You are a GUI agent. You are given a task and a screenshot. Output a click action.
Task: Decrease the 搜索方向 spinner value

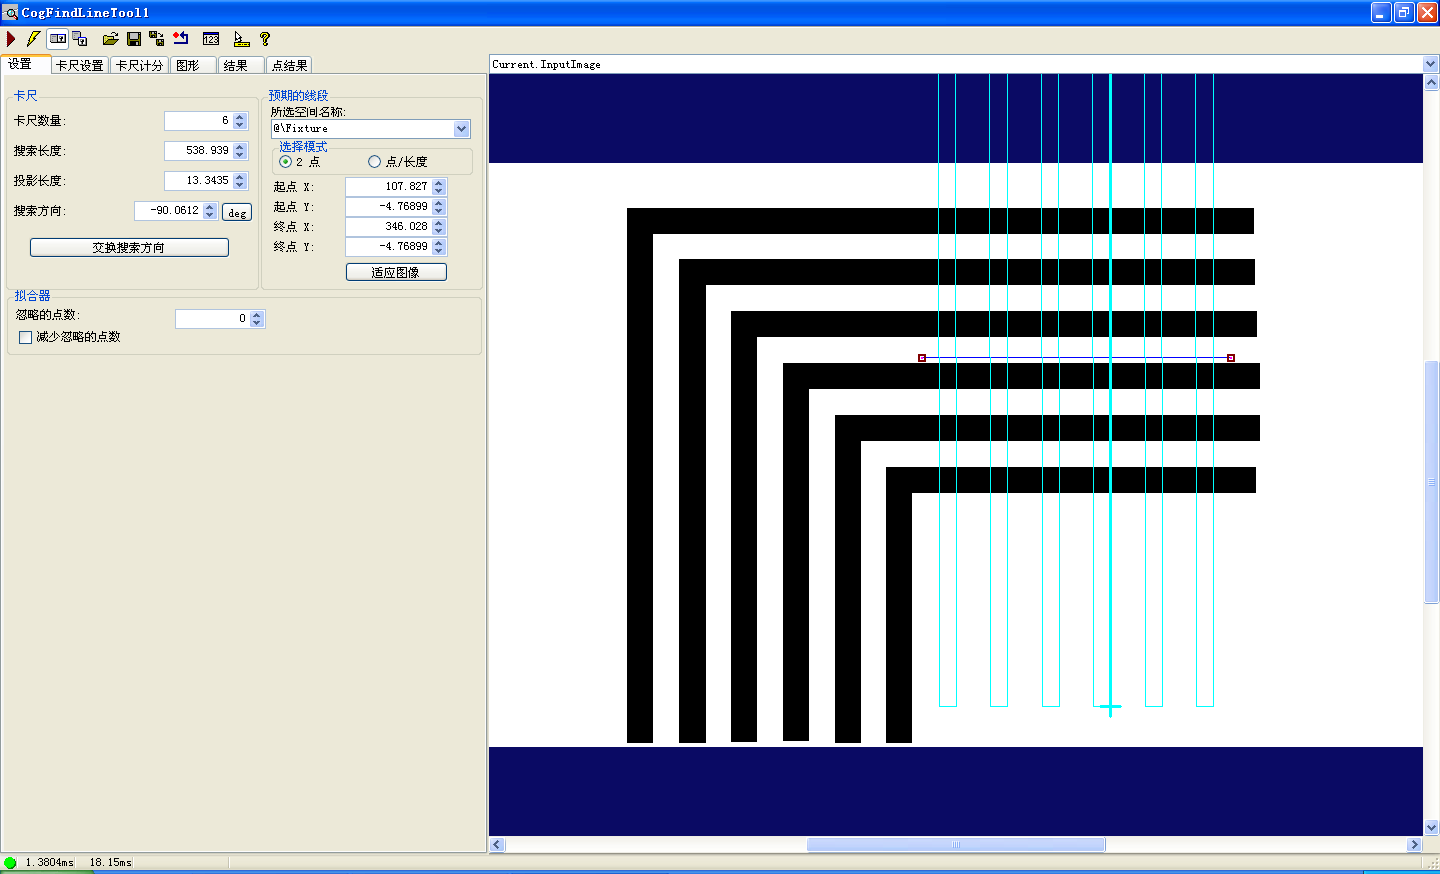tap(210, 214)
